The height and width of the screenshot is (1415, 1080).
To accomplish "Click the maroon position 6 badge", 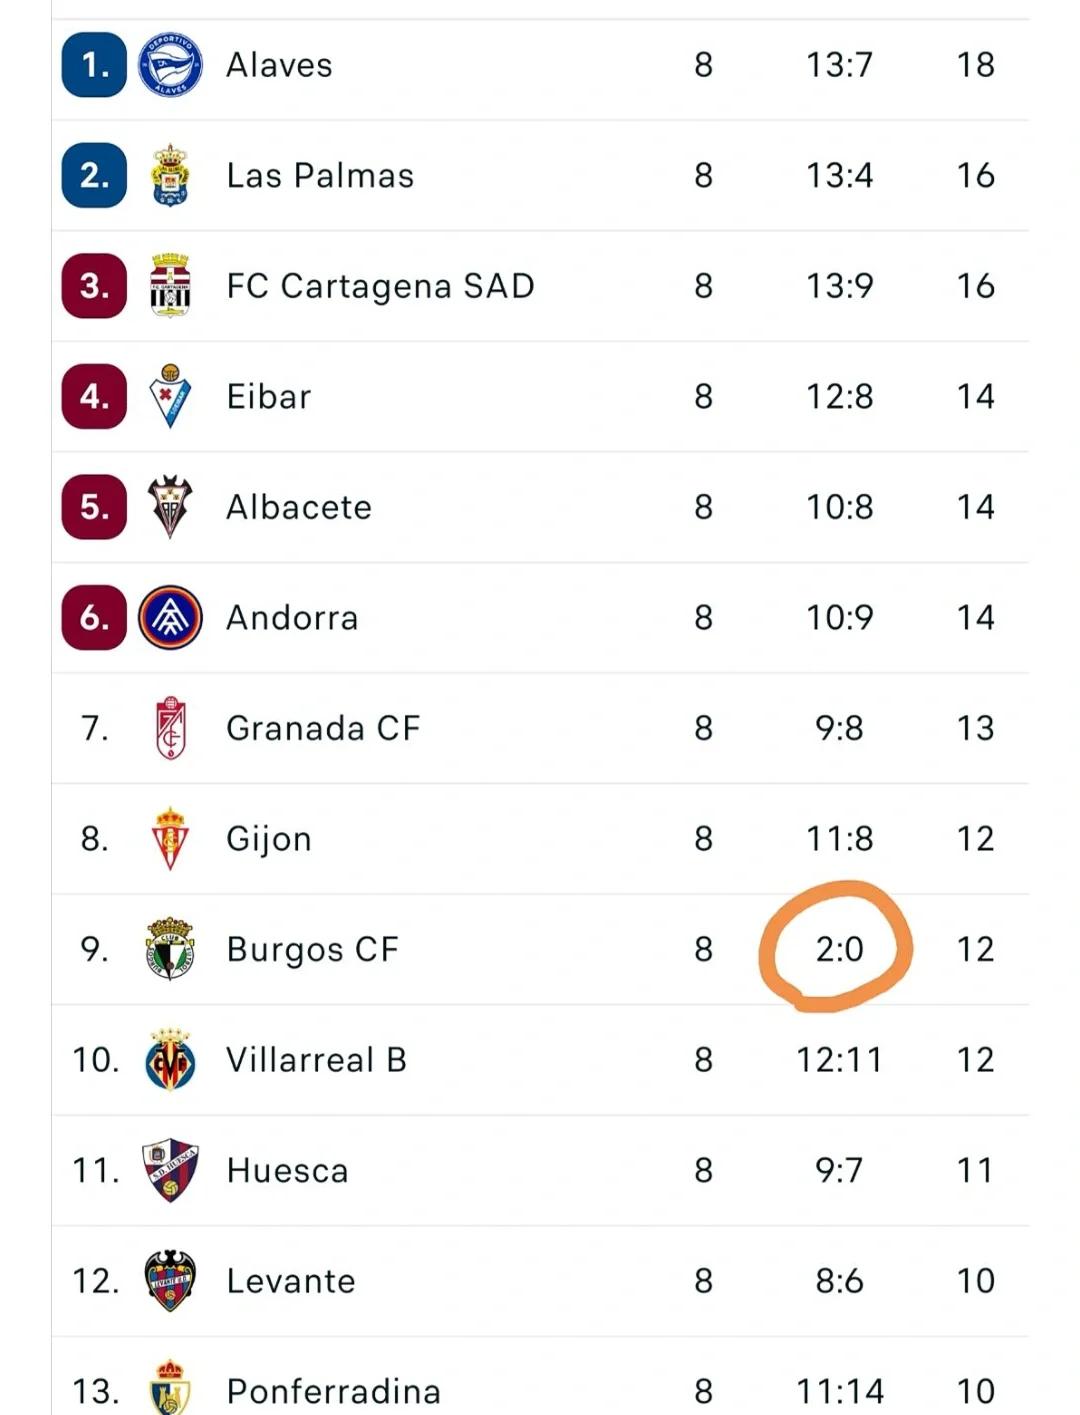I will click(x=94, y=618).
